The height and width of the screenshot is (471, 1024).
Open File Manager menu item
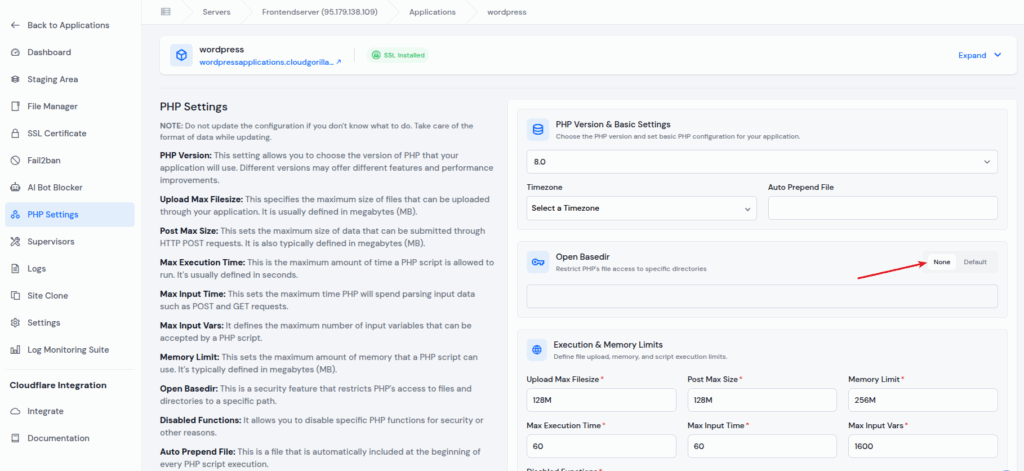[x=70, y=106]
